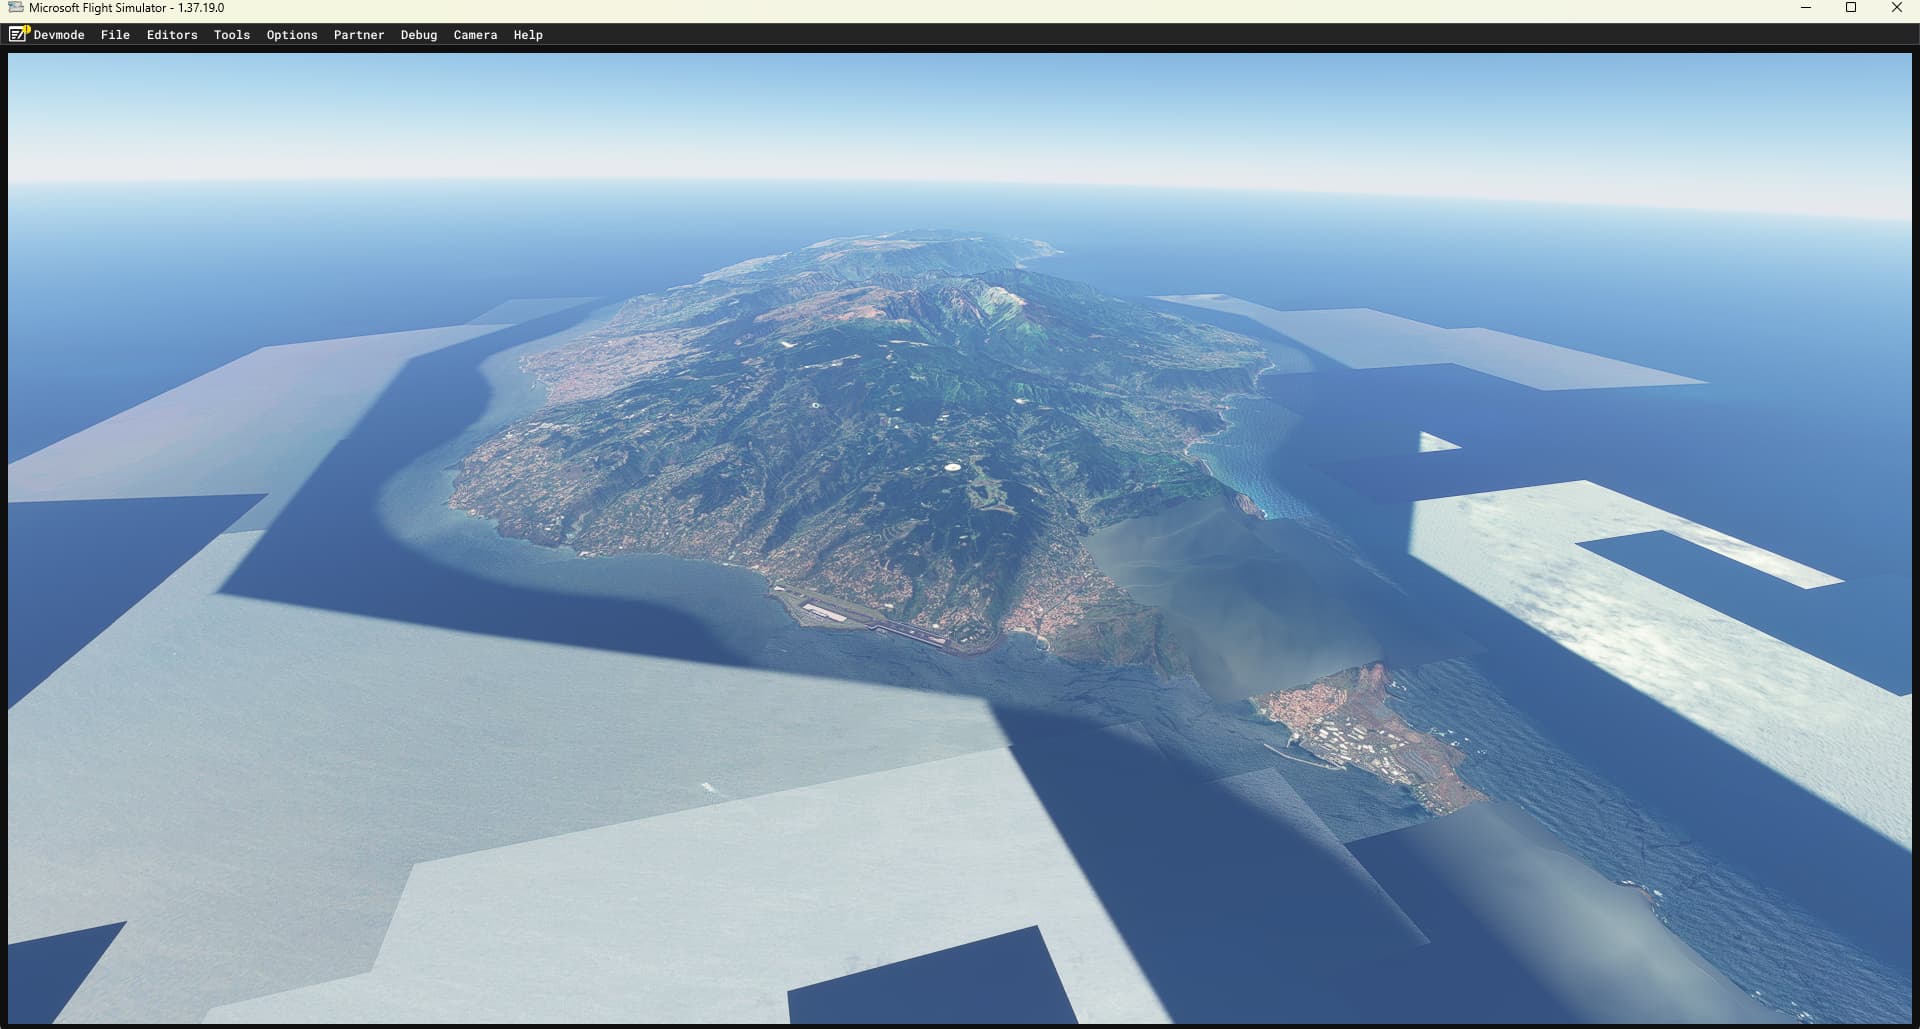Open the Camera menu
The width and height of the screenshot is (1920, 1029).
tap(475, 35)
